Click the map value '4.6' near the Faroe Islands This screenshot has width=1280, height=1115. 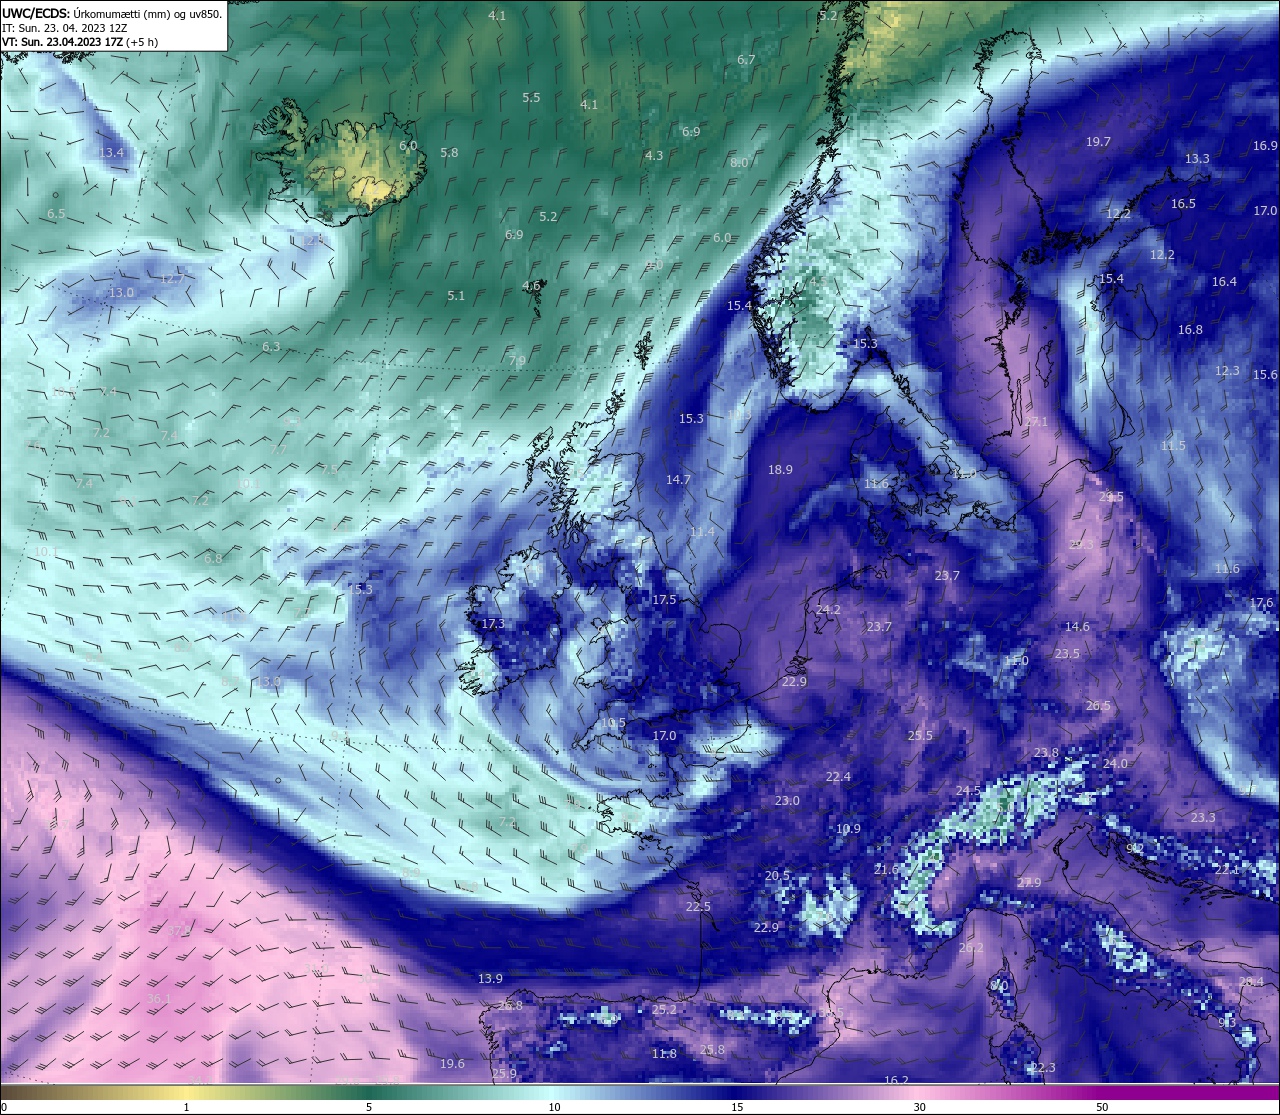pos(531,286)
